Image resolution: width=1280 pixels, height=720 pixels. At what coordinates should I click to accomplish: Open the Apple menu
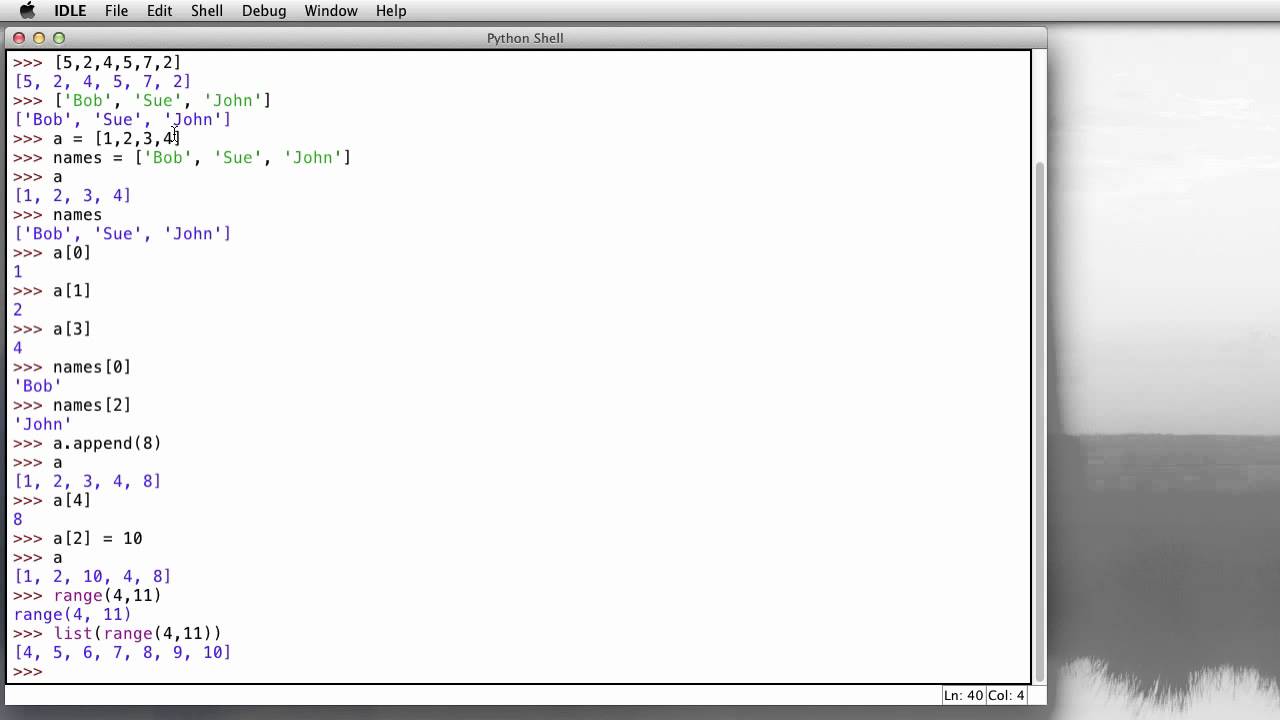(x=27, y=11)
